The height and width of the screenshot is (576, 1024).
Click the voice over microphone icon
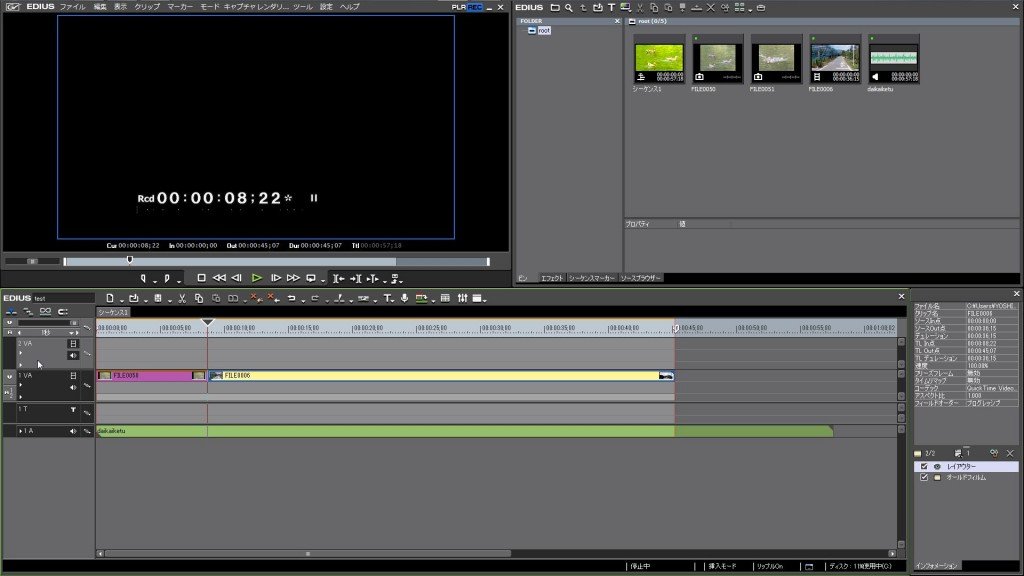(404, 298)
